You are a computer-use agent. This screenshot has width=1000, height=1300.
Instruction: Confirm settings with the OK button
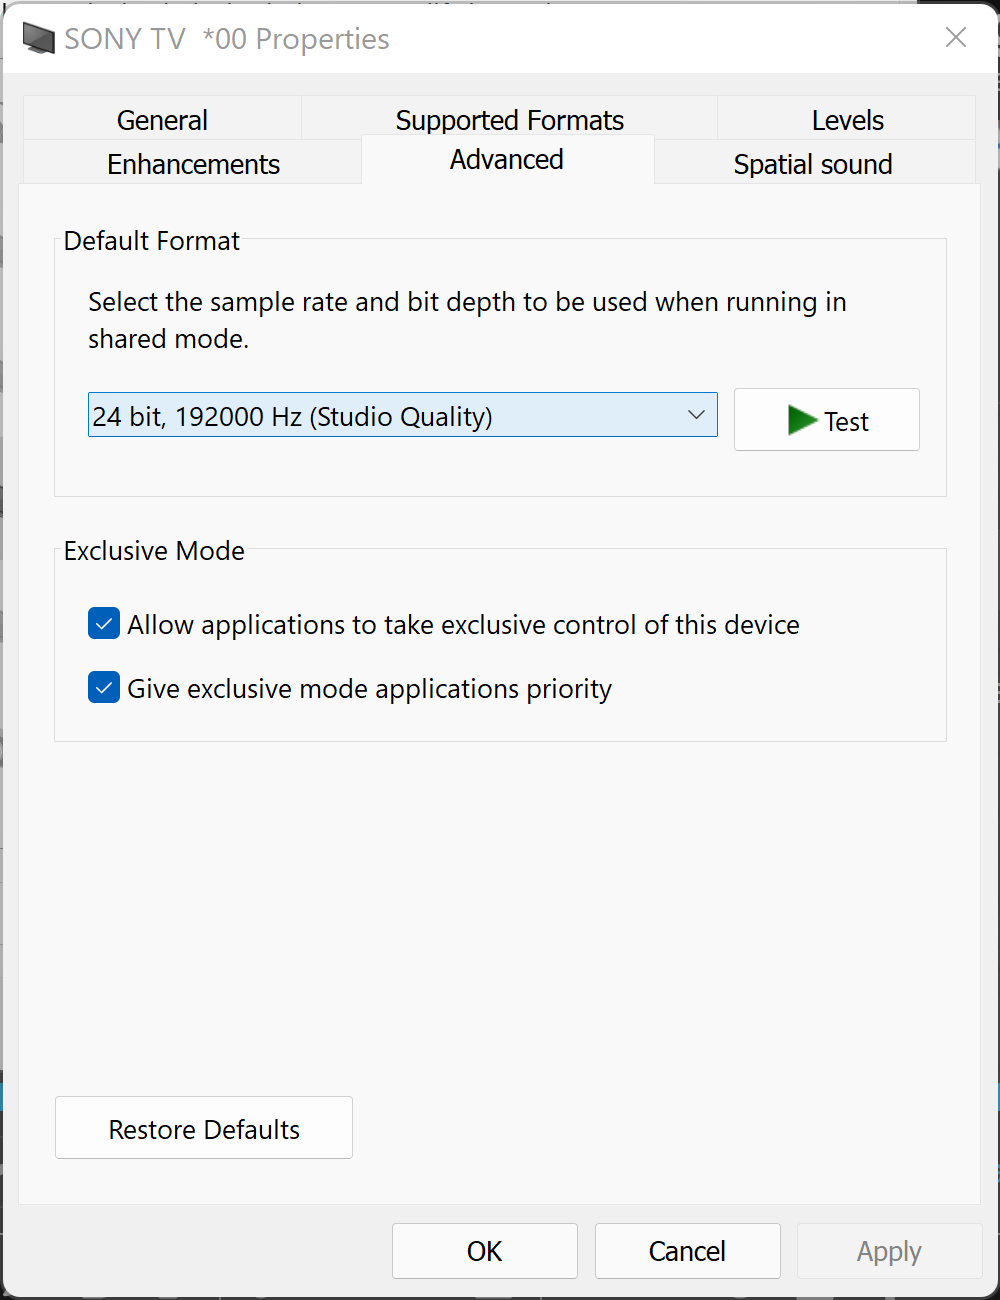pyautogui.click(x=485, y=1251)
